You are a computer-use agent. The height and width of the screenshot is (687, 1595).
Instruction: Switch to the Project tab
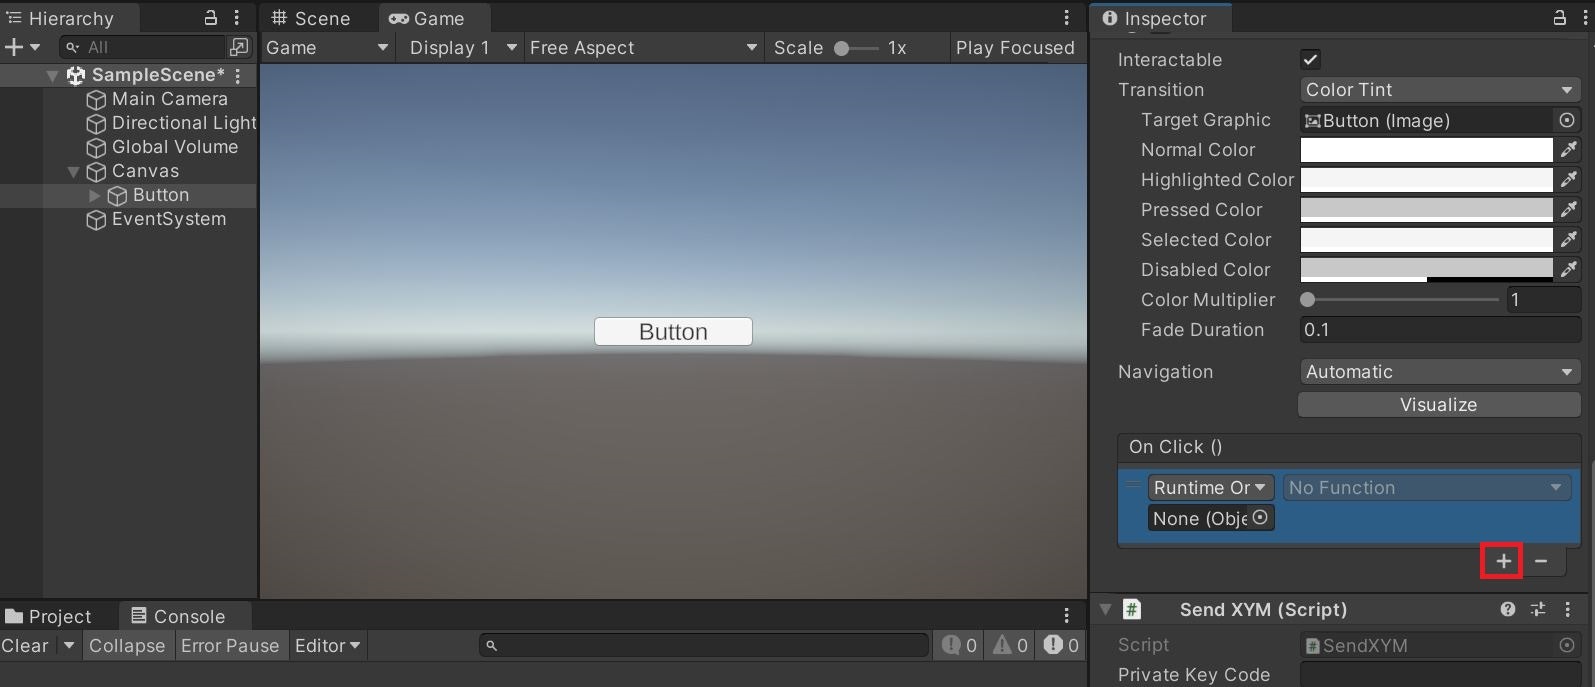tap(49, 616)
